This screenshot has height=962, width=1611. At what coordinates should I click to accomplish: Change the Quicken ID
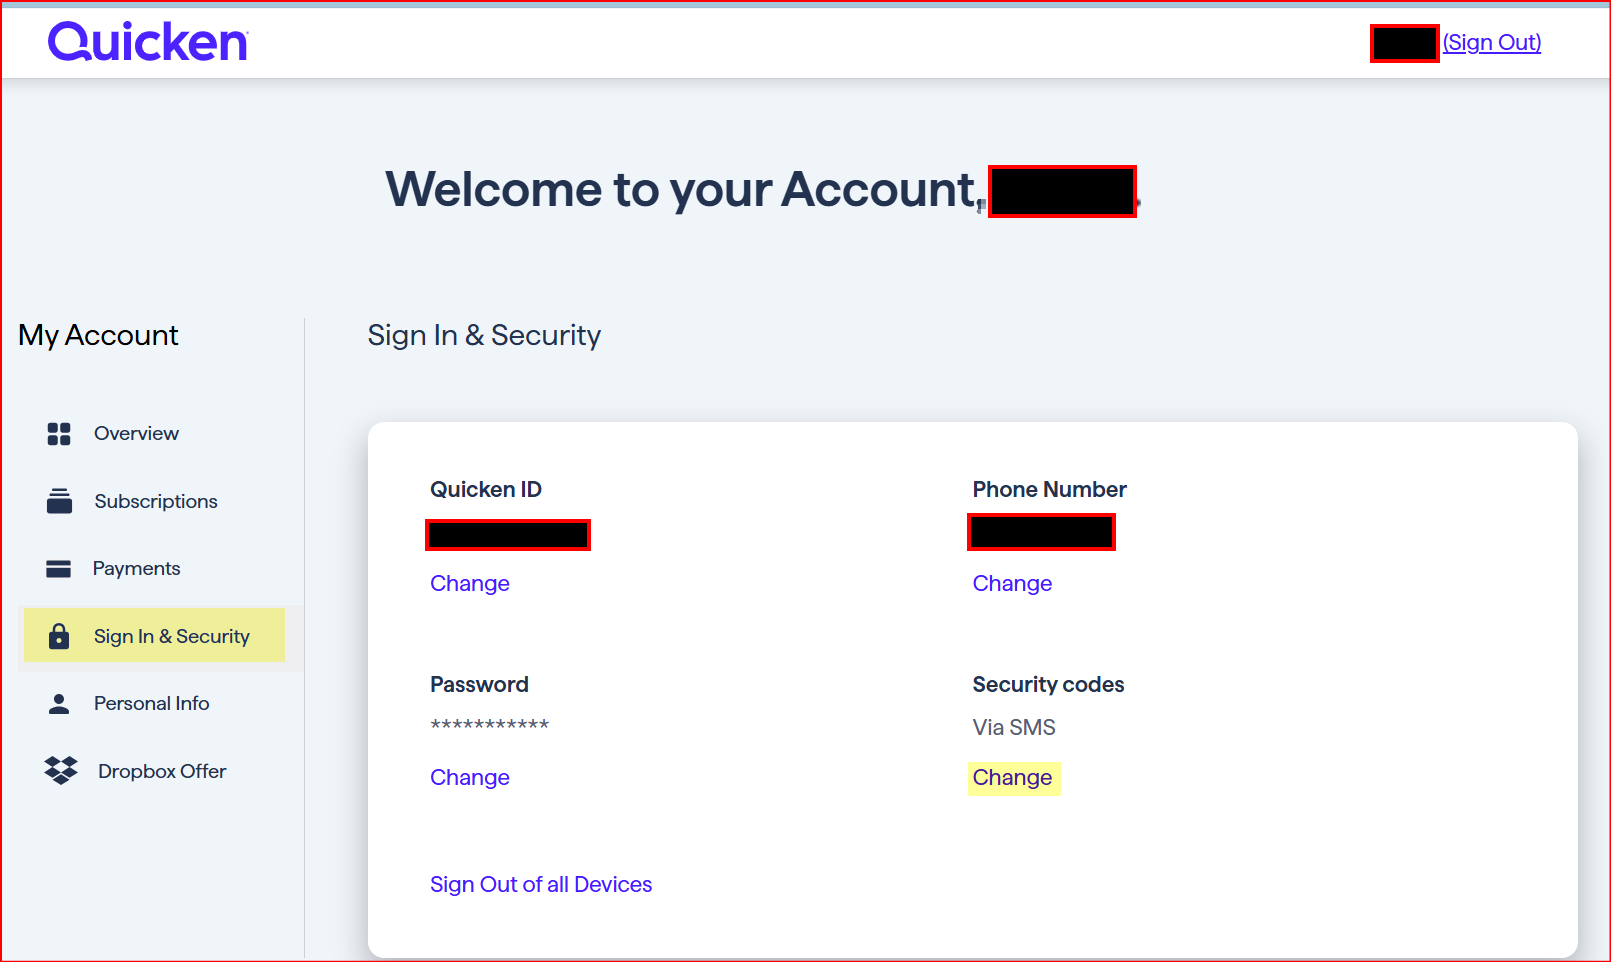[470, 583]
